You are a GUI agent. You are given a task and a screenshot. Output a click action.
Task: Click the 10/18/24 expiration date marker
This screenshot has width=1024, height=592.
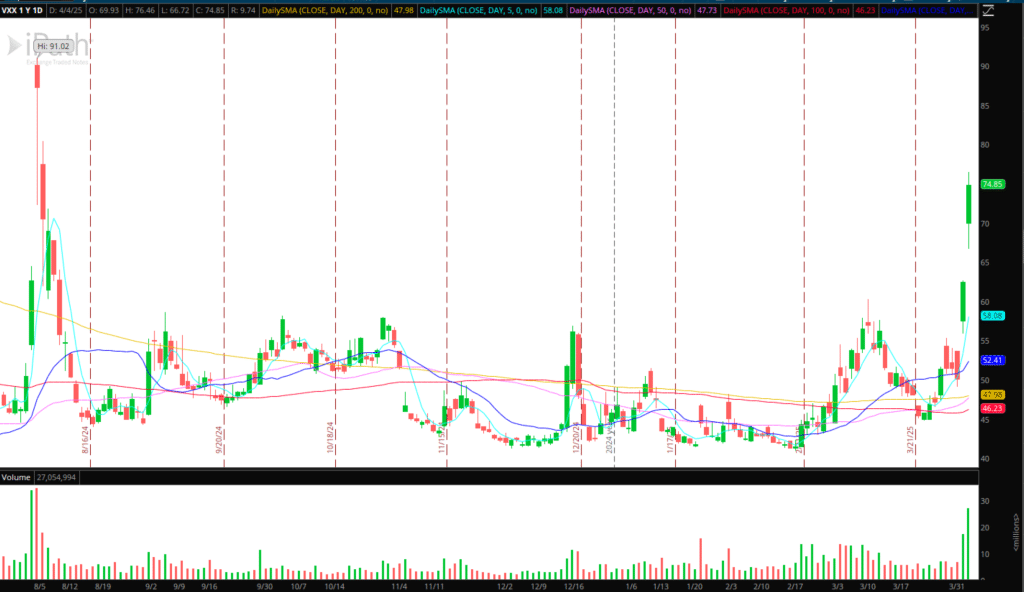330,438
